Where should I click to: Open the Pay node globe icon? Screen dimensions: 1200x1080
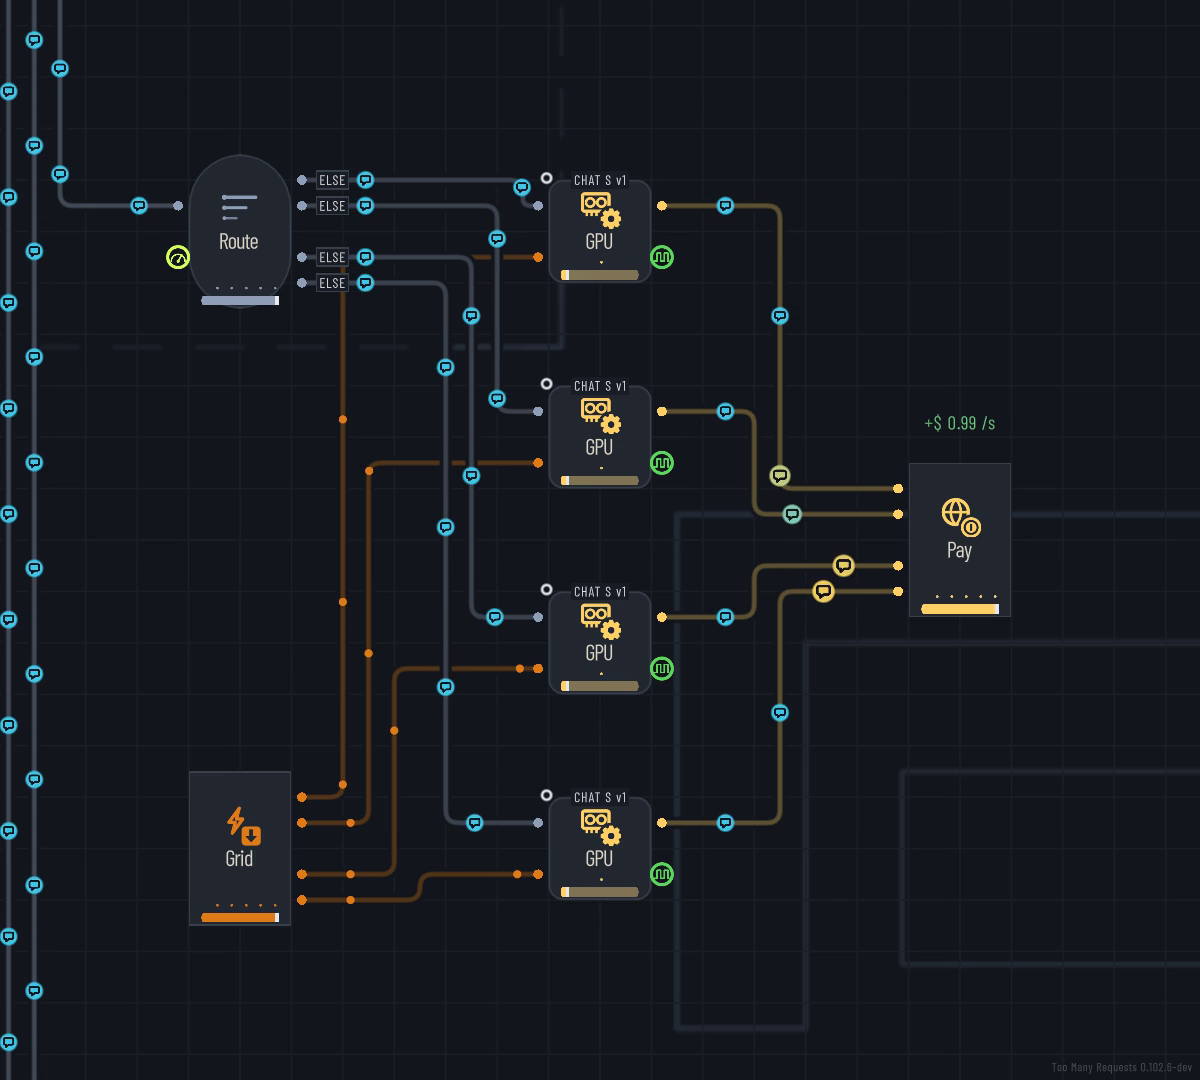961,518
